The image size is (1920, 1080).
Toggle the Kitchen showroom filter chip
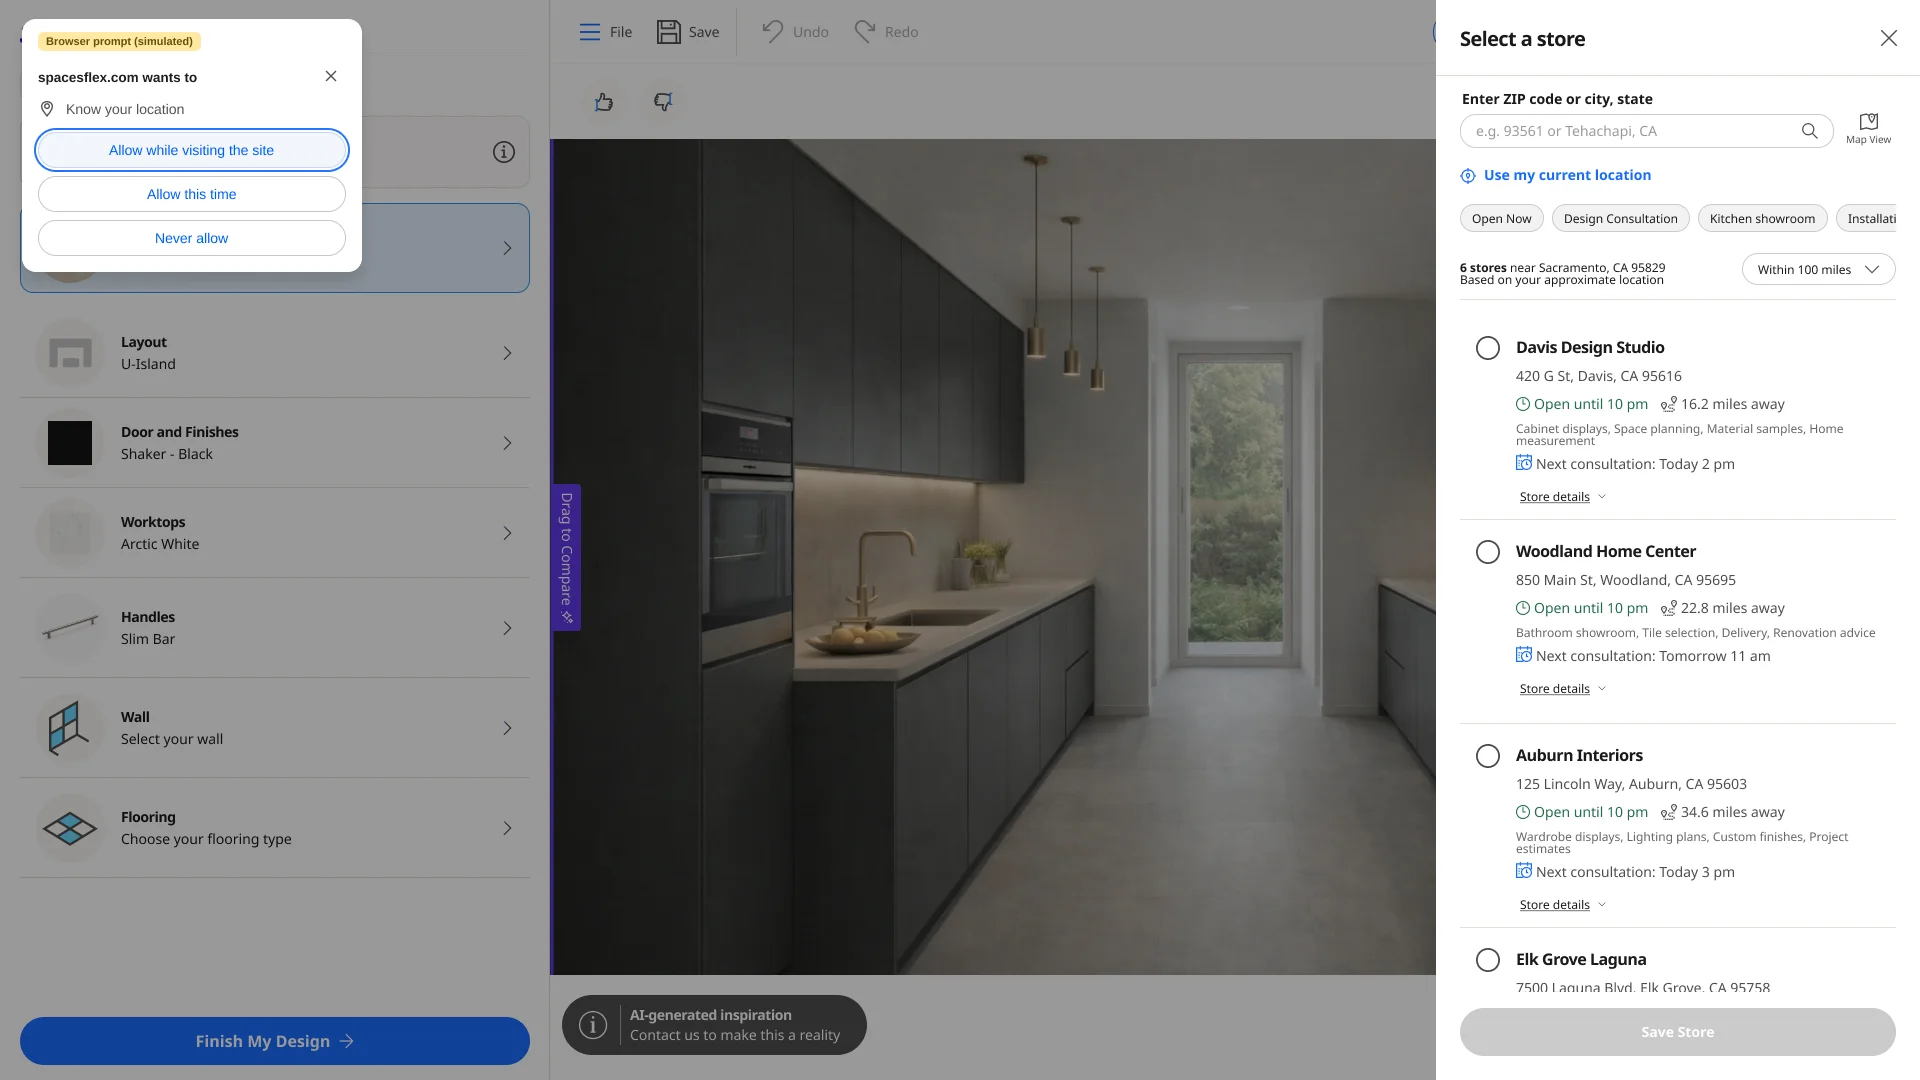(x=1762, y=218)
